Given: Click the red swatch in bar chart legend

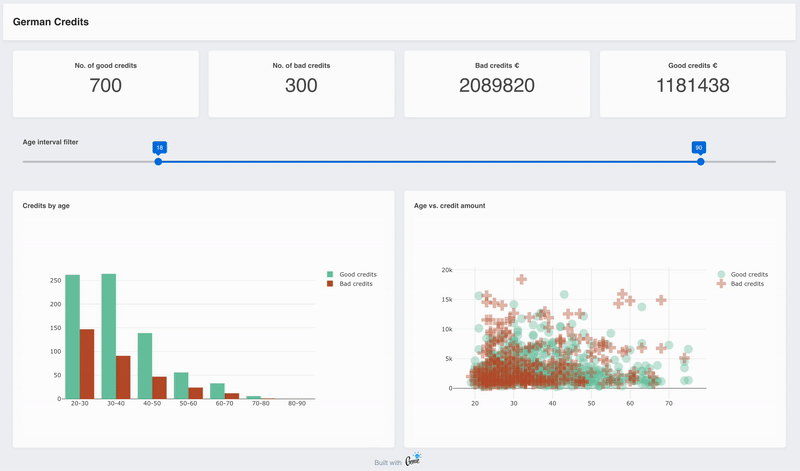Looking at the screenshot, I should 330,284.
